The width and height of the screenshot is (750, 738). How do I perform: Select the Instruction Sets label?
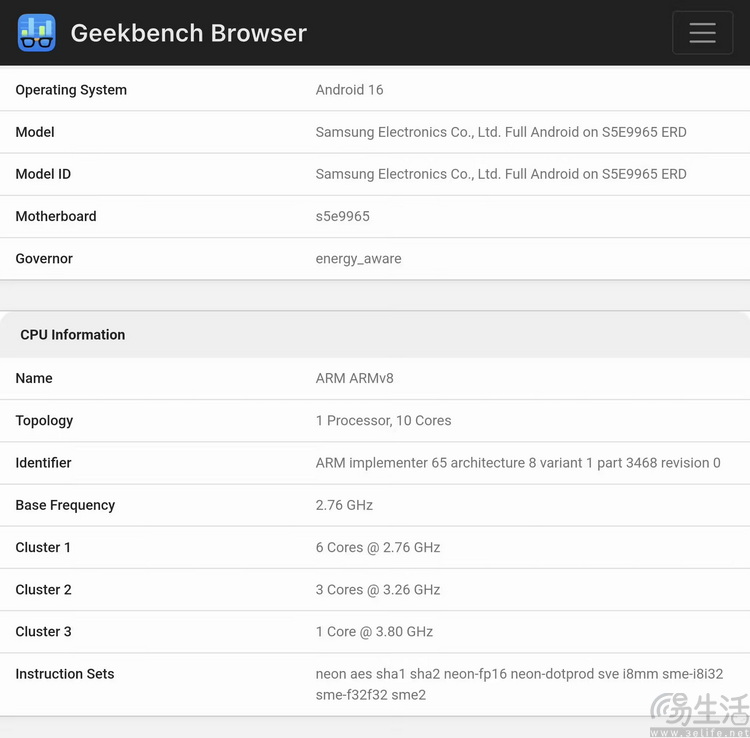pos(65,674)
